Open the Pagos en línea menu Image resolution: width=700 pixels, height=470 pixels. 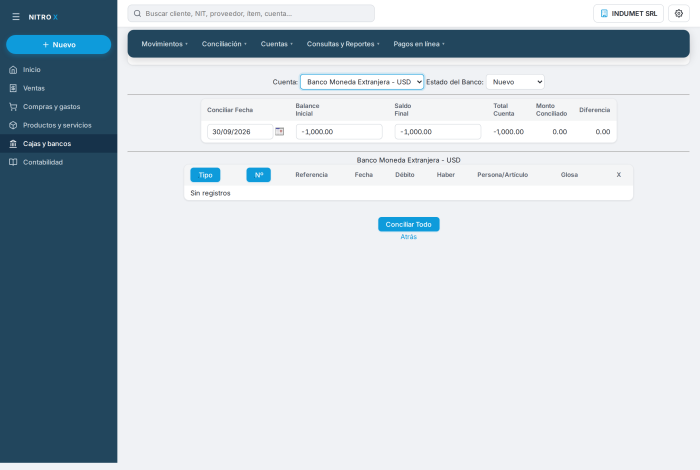coord(419,44)
